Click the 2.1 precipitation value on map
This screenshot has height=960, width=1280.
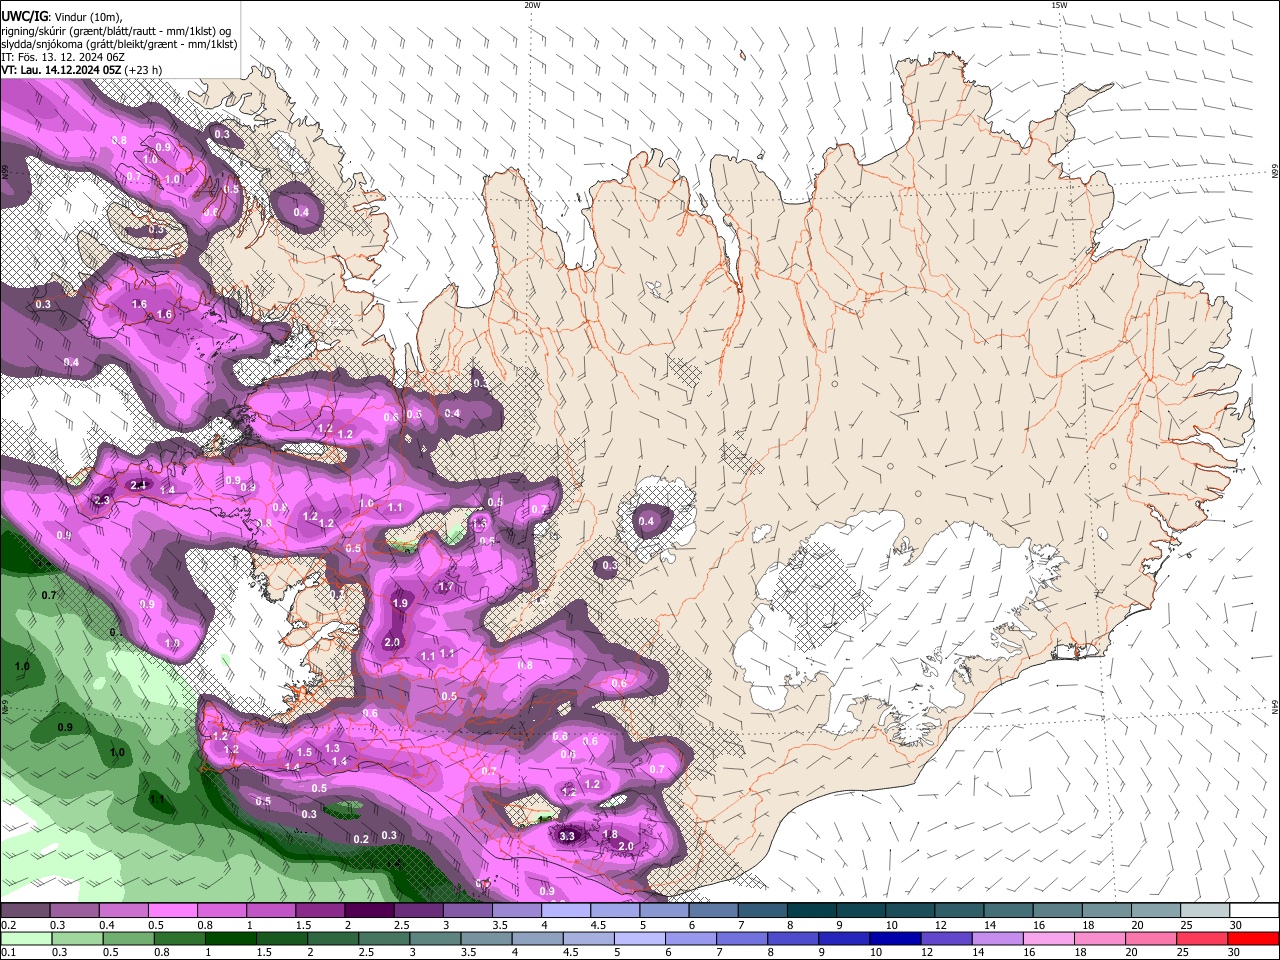click(x=139, y=485)
